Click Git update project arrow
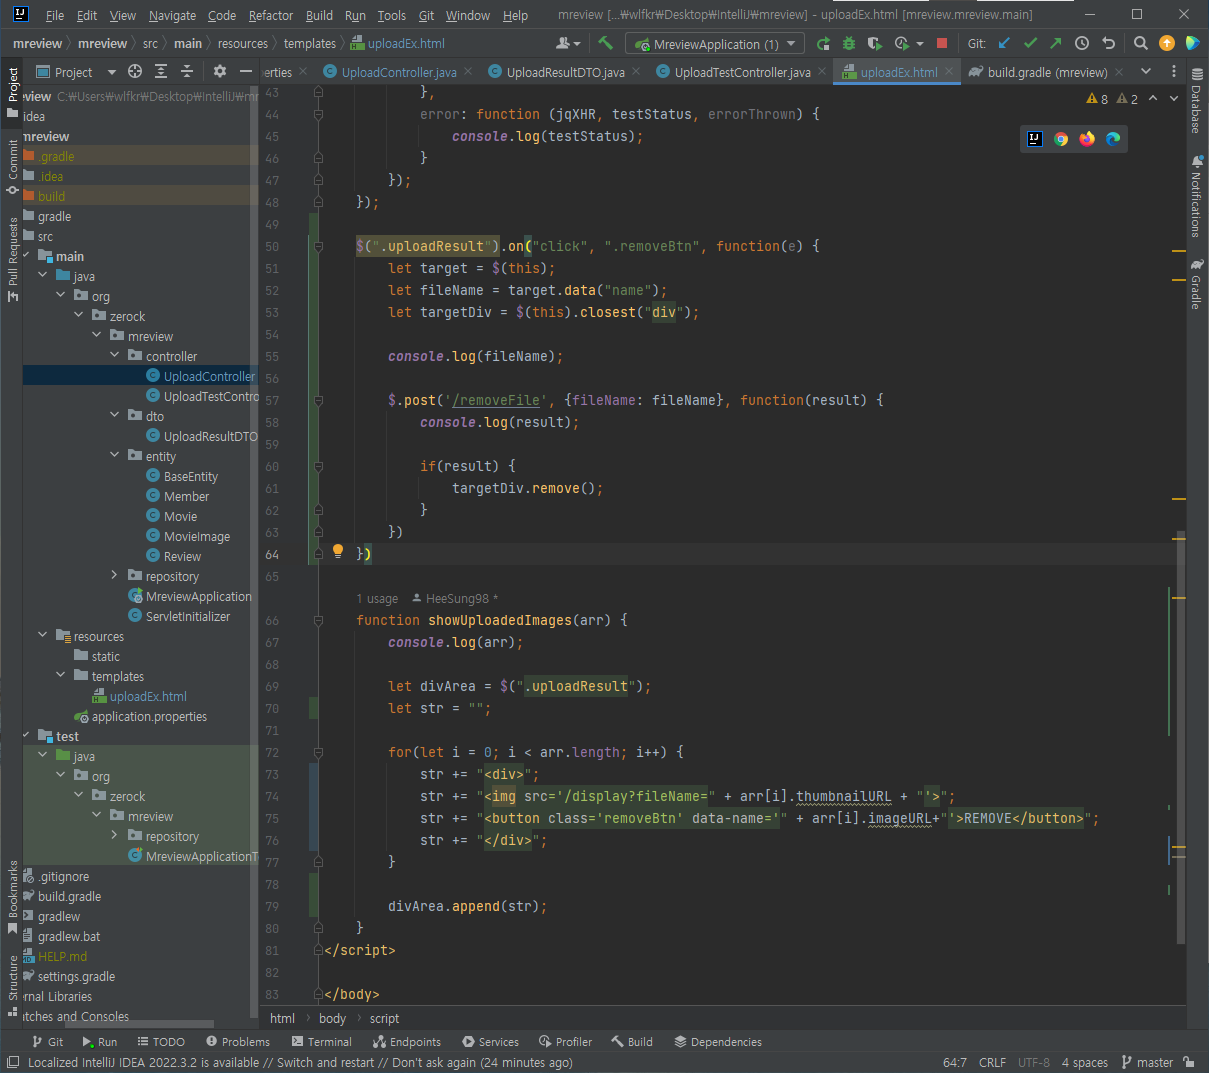This screenshot has height=1073, width=1209. pos(1004,43)
